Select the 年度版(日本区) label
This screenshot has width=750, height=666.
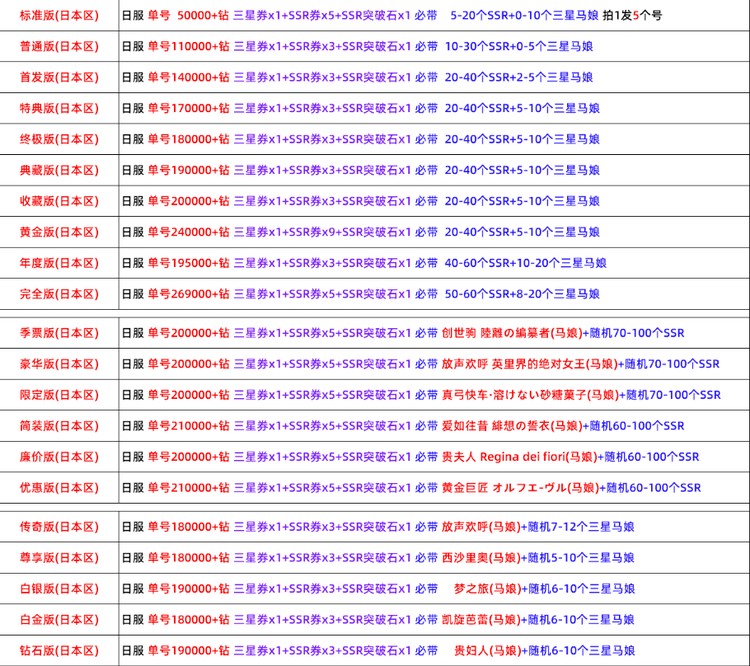[59, 263]
